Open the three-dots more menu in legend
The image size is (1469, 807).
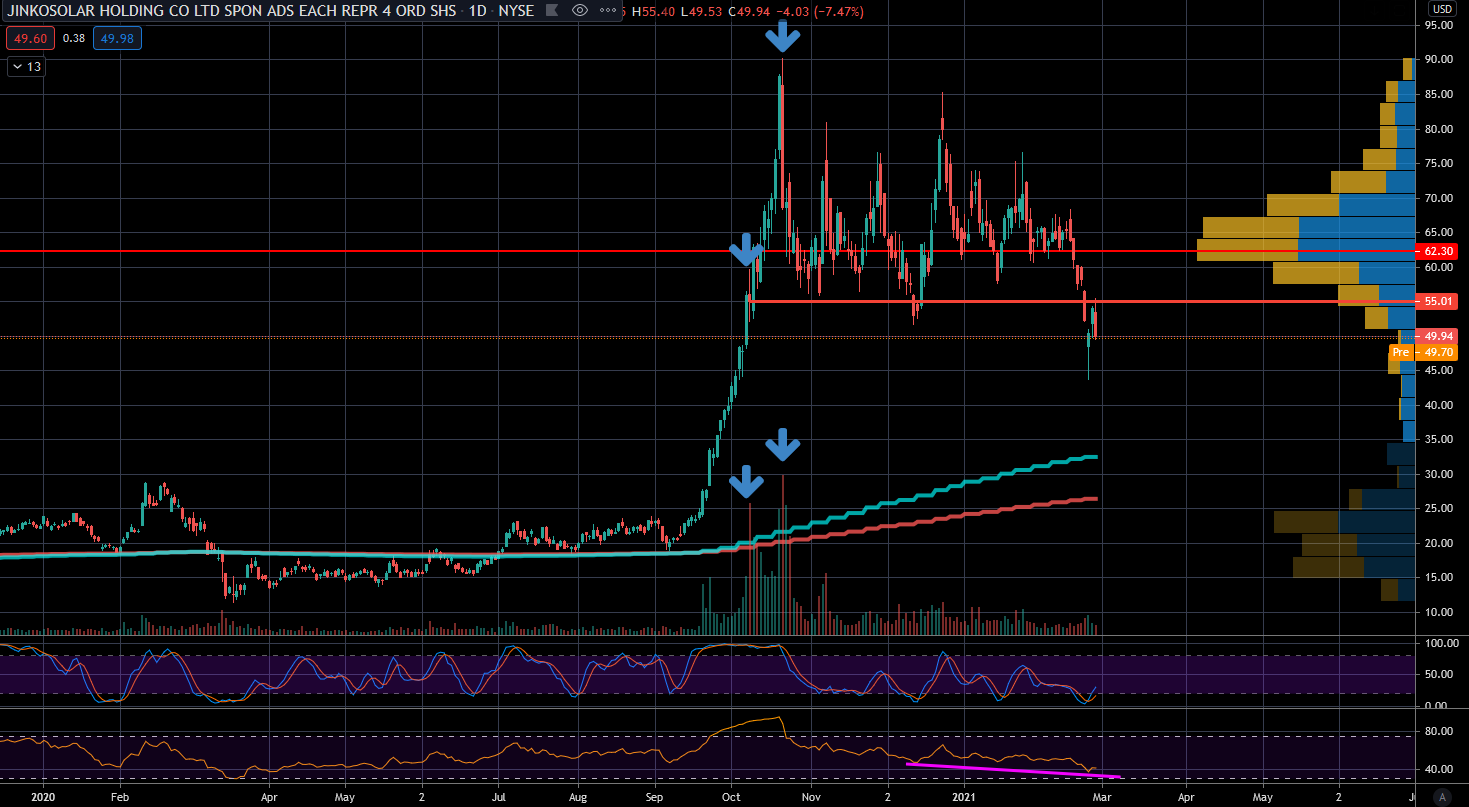tap(605, 11)
